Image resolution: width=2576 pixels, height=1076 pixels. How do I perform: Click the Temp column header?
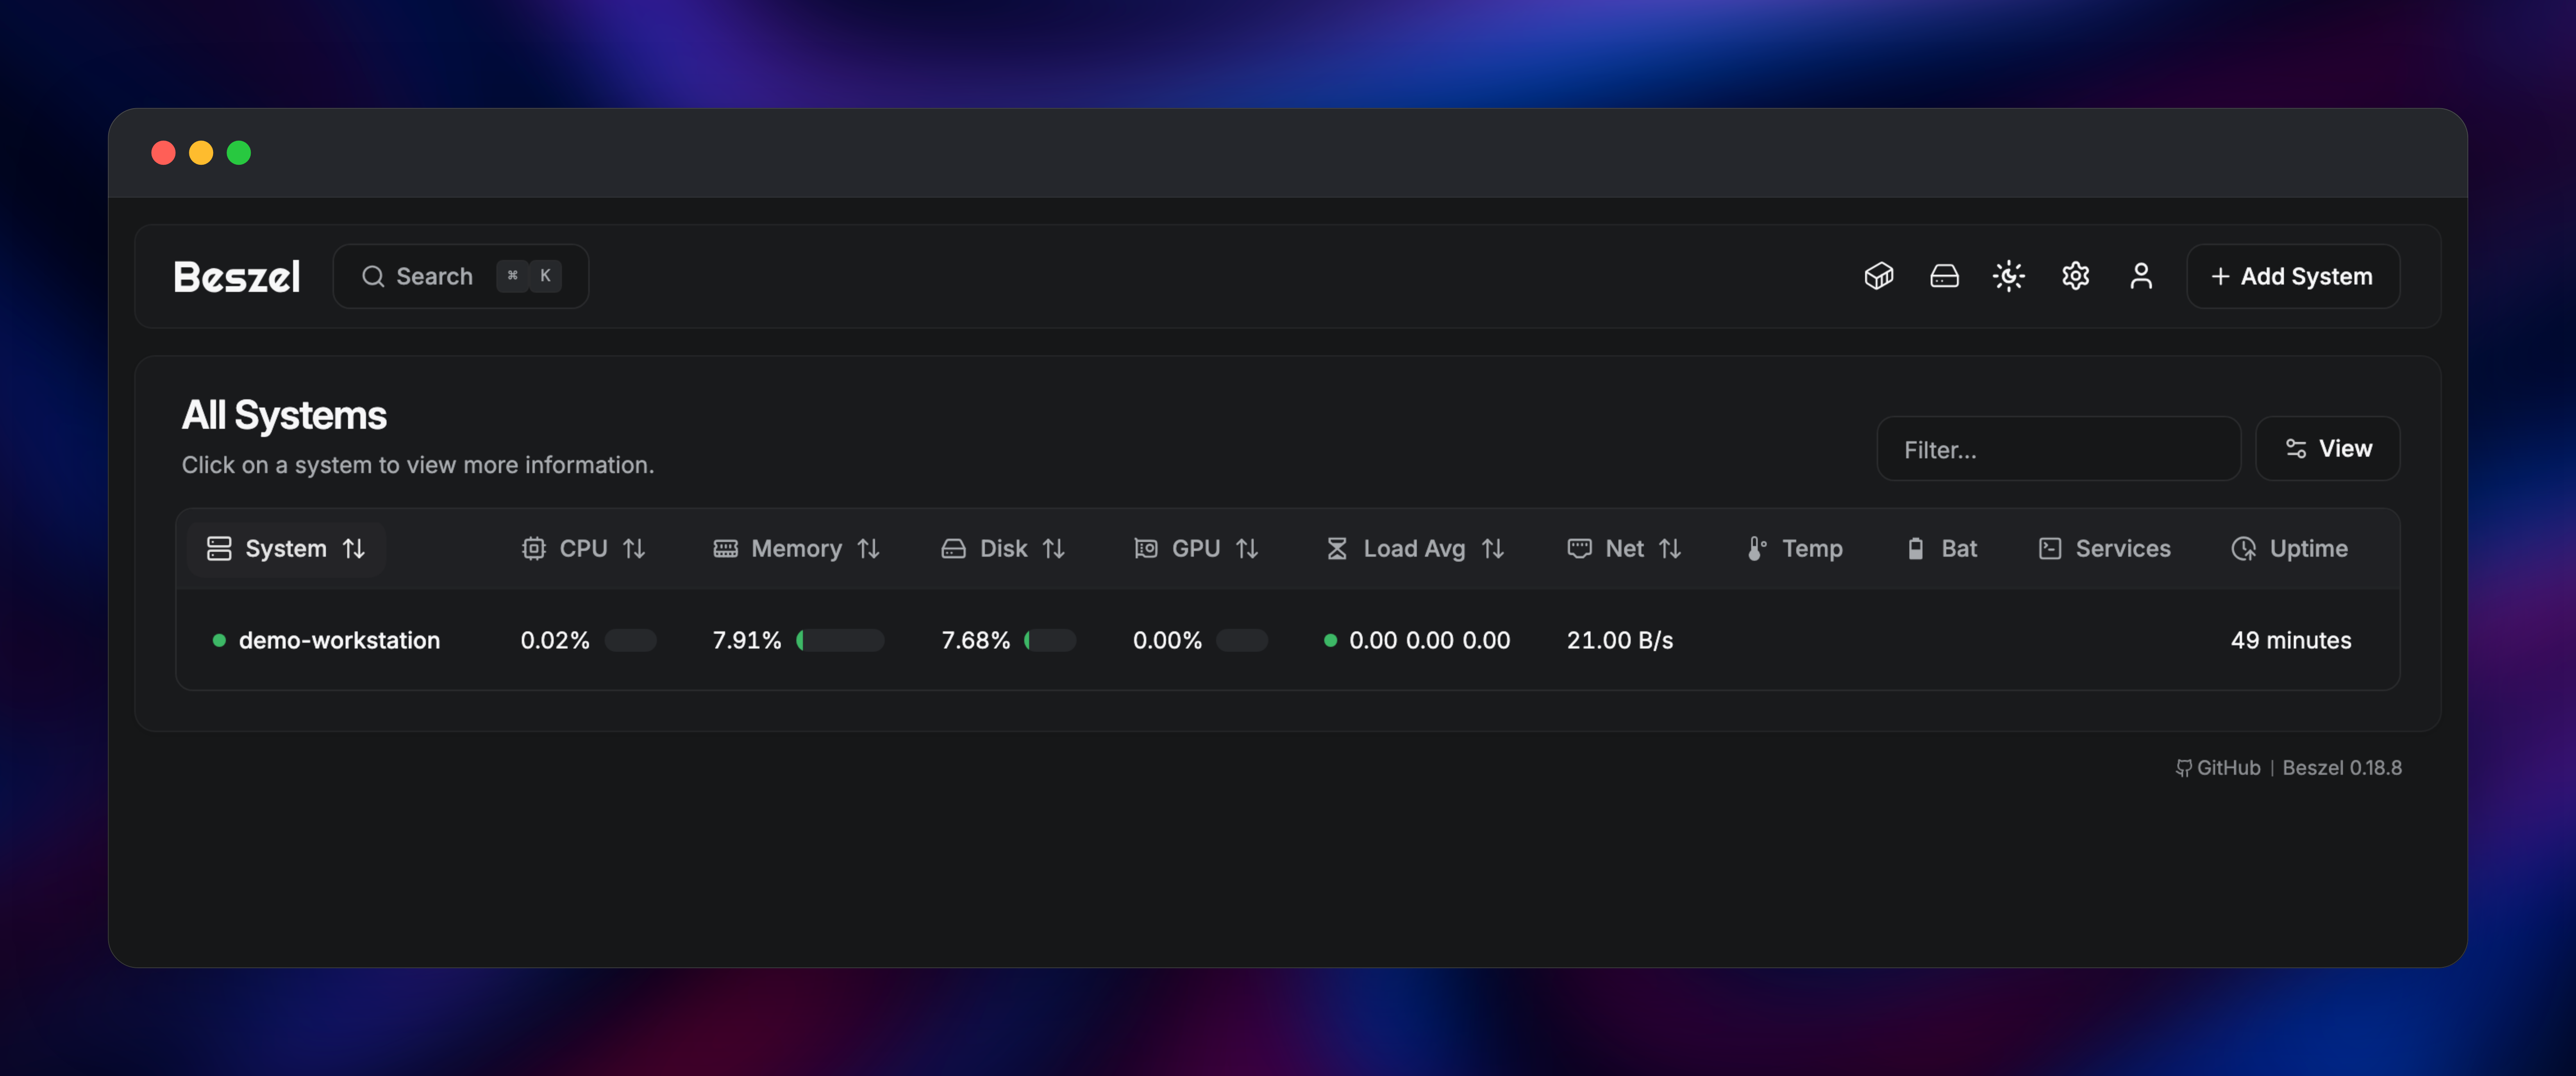coord(1795,549)
